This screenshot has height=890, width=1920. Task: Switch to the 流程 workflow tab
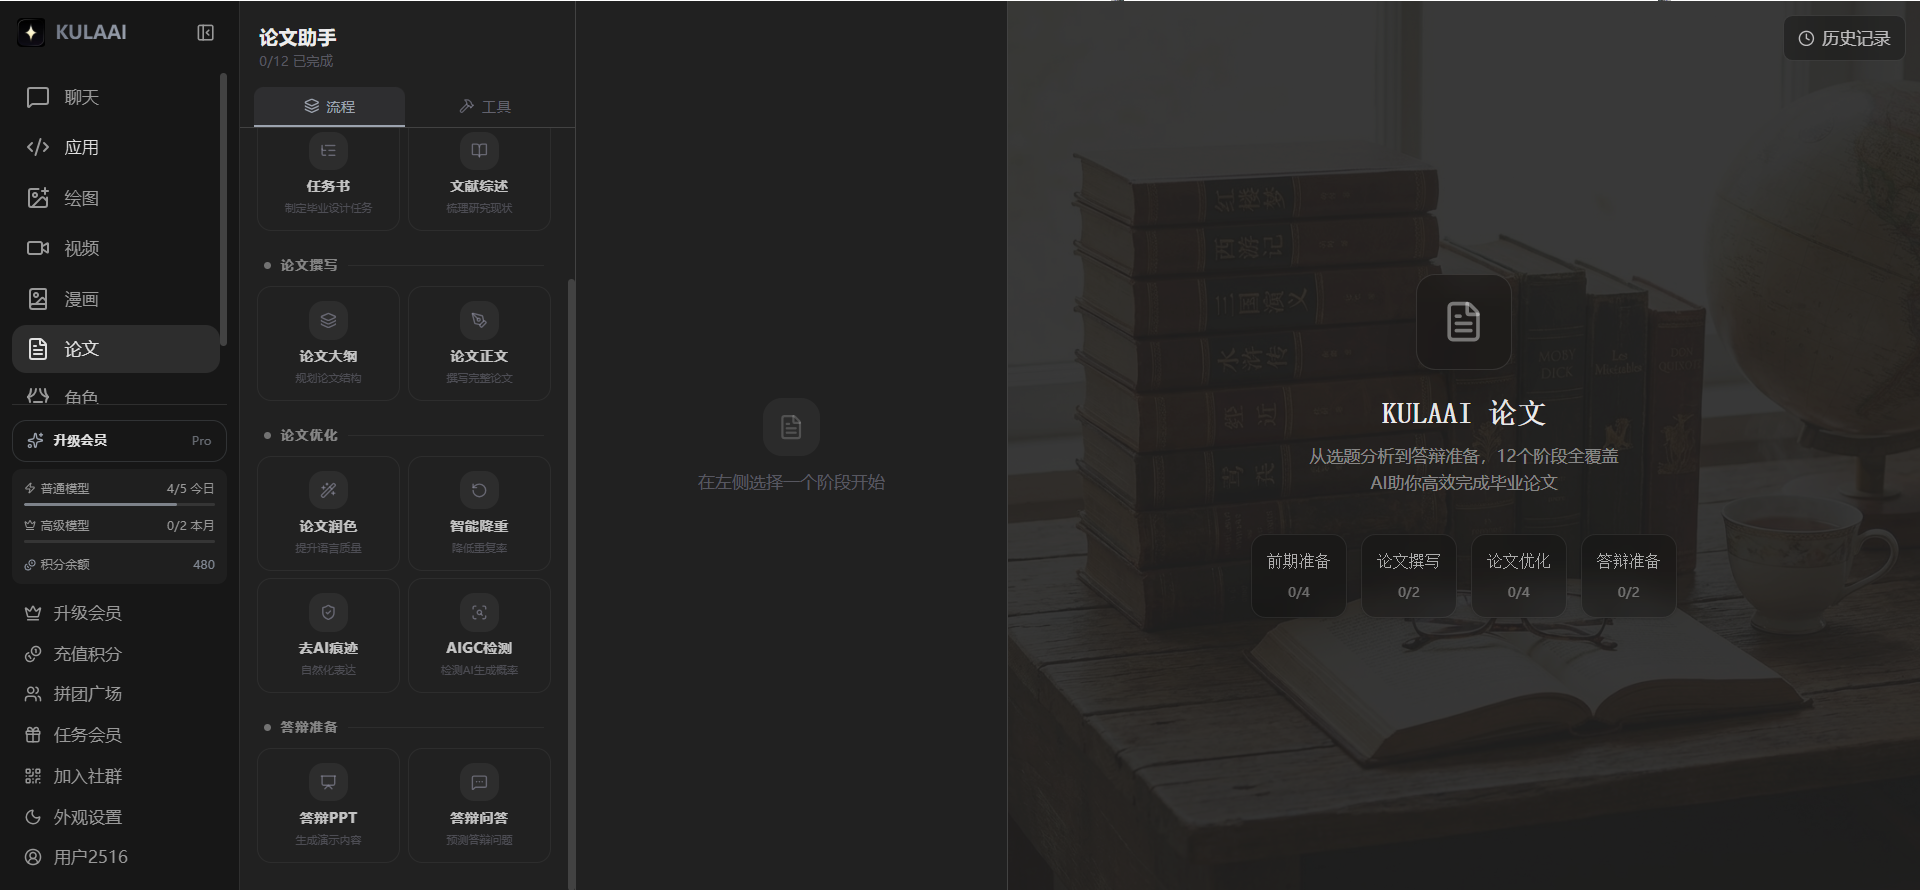pos(329,106)
